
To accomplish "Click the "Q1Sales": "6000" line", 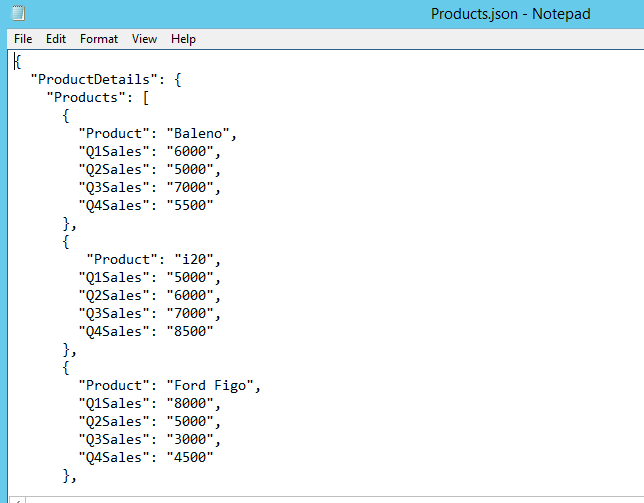I will click(x=150, y=152).
